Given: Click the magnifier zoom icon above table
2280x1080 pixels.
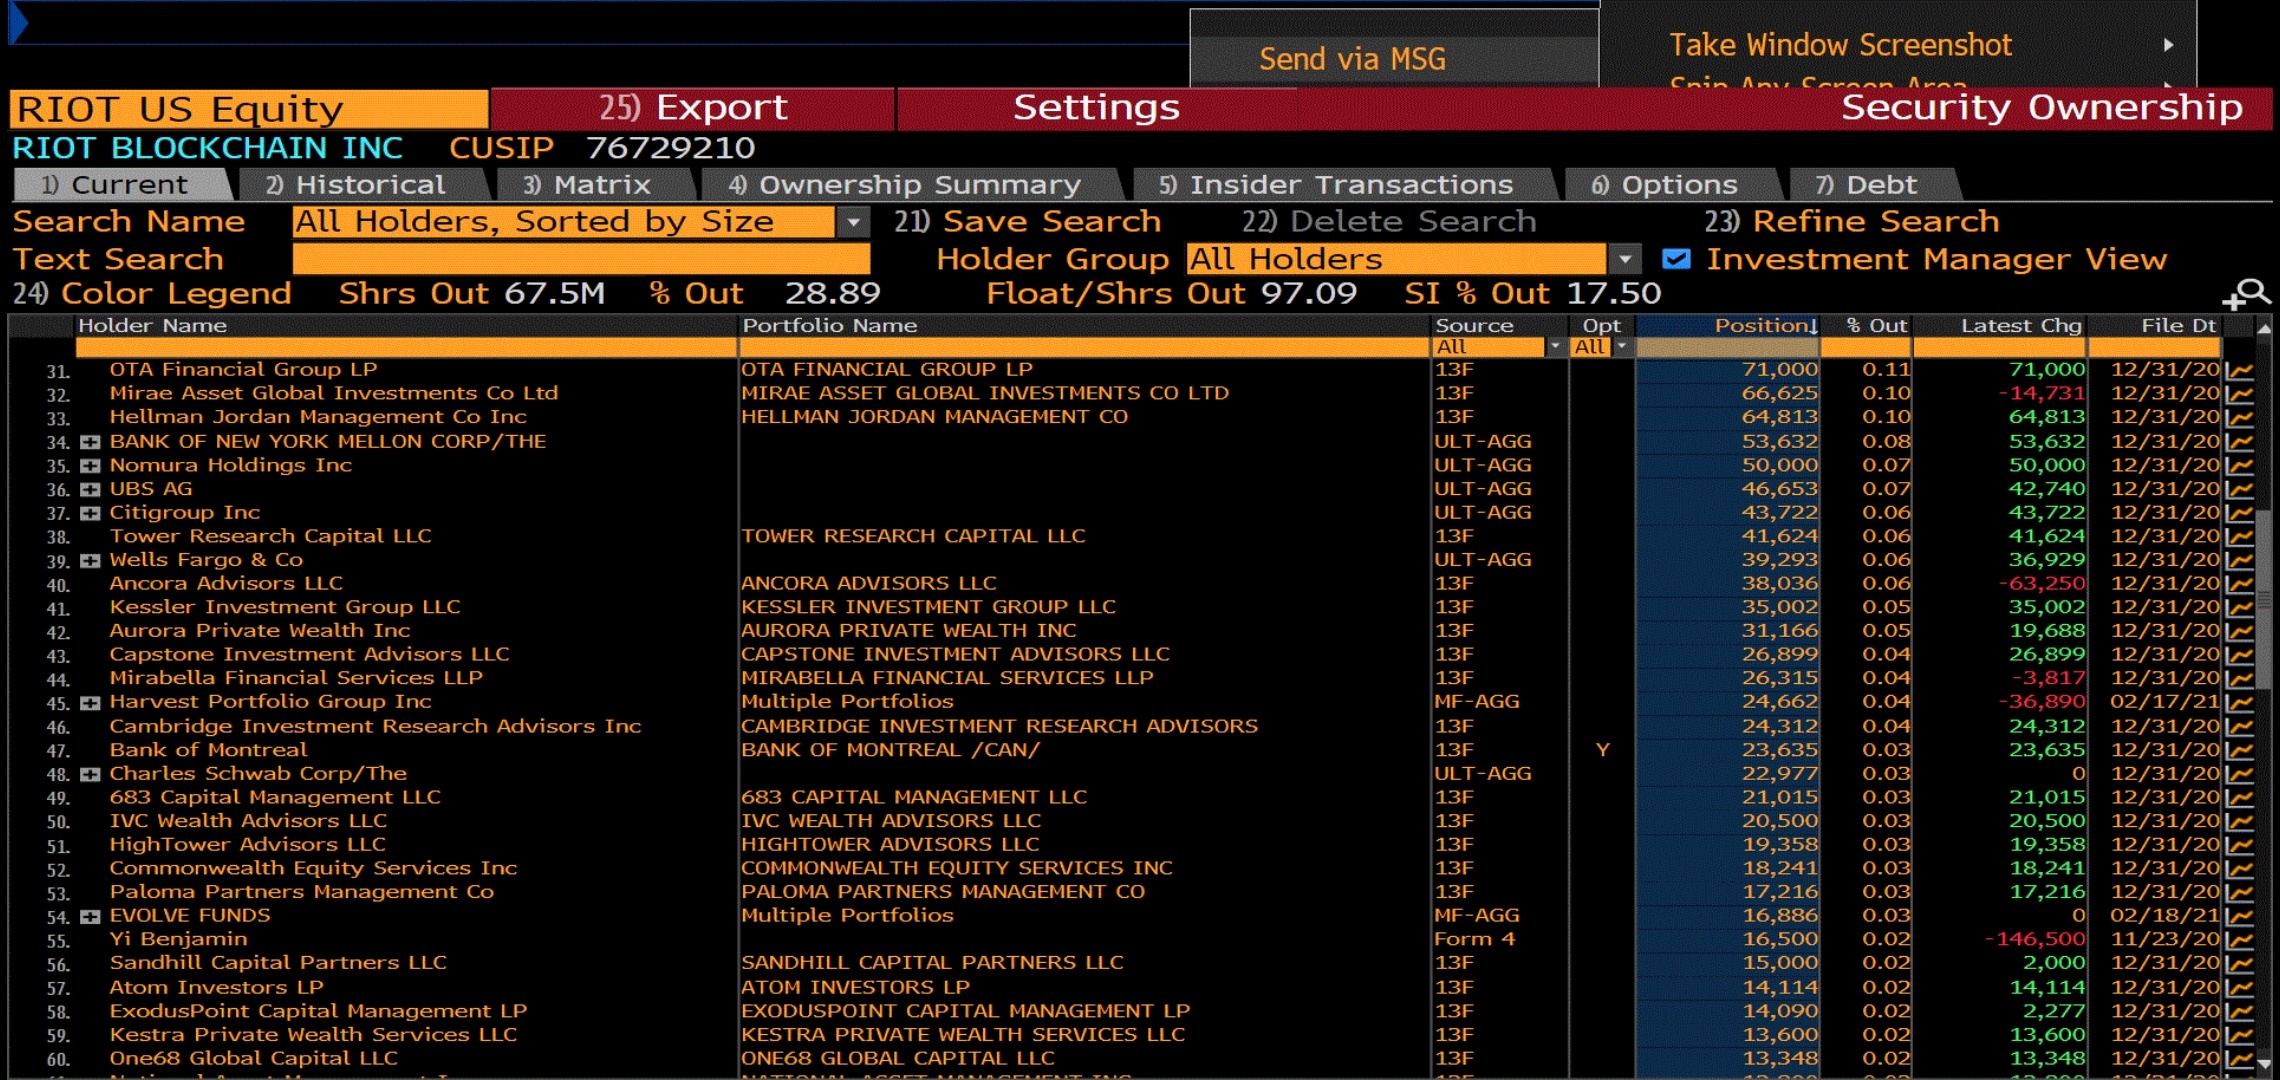Looking at the screenshot, I should tap(2248, 294).
